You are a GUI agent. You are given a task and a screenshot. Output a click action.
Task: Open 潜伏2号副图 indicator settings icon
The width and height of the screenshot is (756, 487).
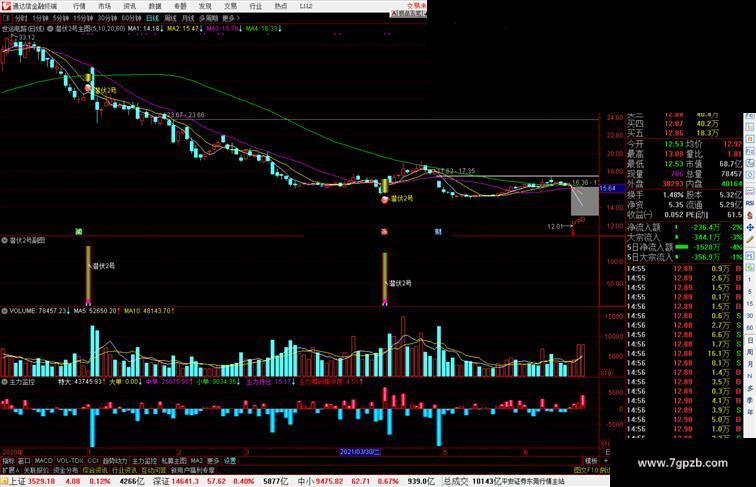4,240
